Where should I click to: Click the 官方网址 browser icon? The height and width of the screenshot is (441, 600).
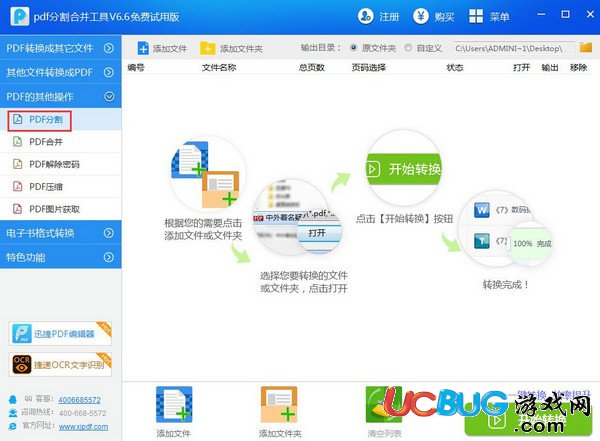[x=13, y=426]
